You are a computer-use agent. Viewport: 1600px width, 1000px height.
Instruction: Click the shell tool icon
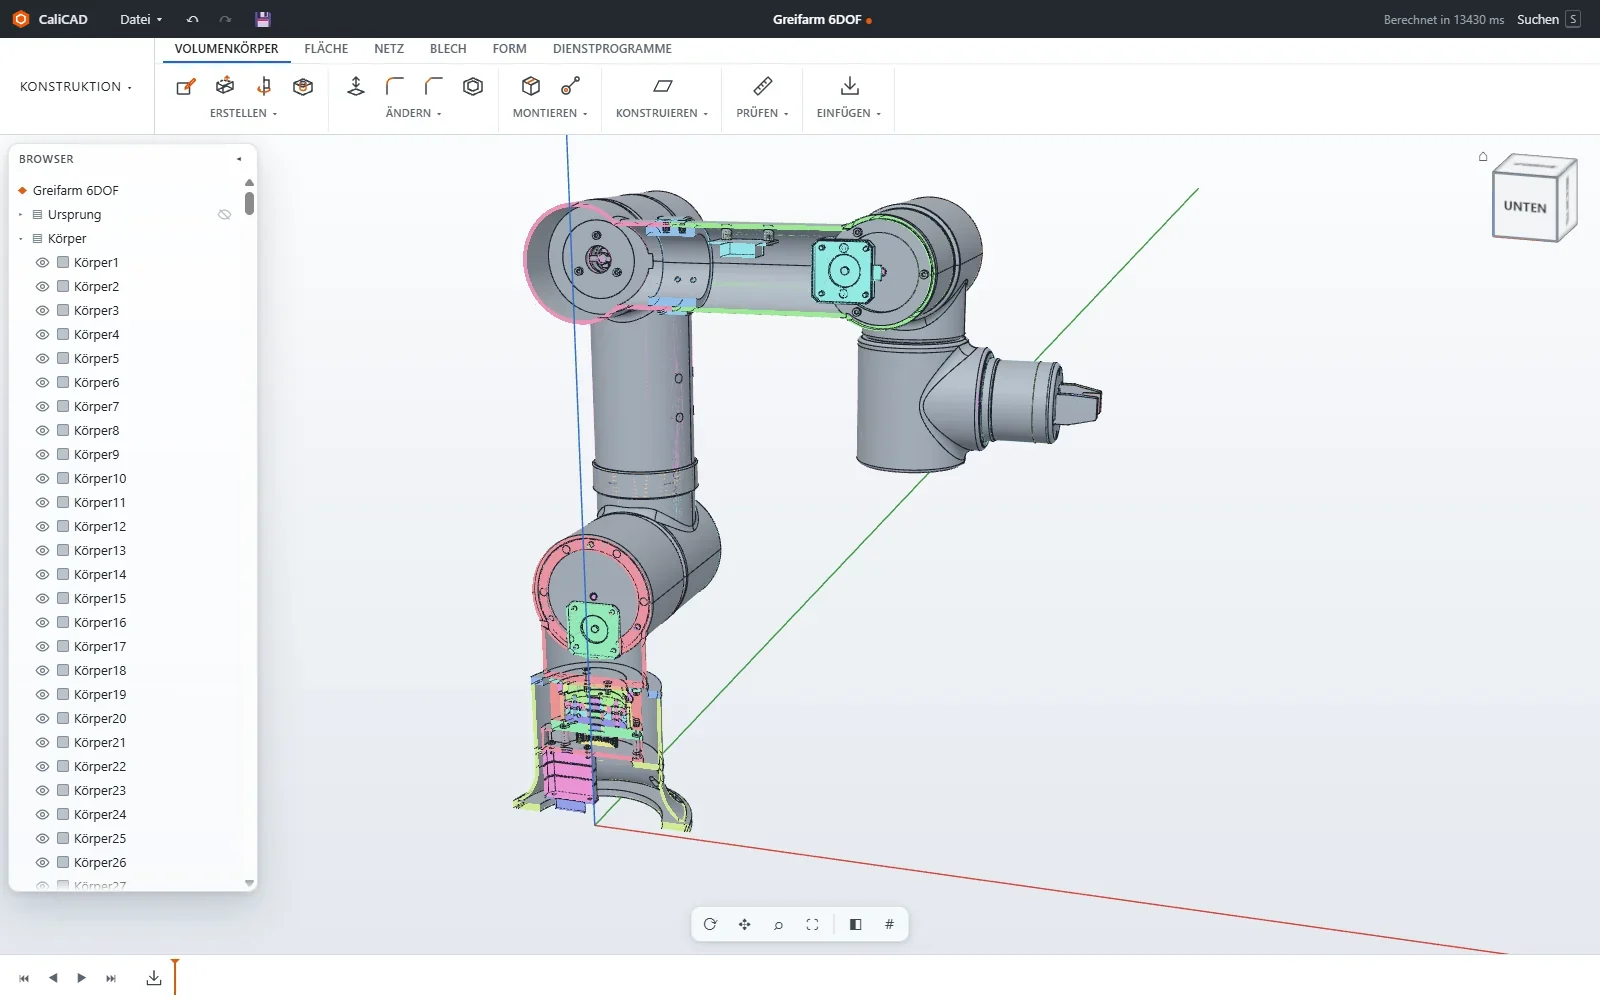(x=473, y=87)
